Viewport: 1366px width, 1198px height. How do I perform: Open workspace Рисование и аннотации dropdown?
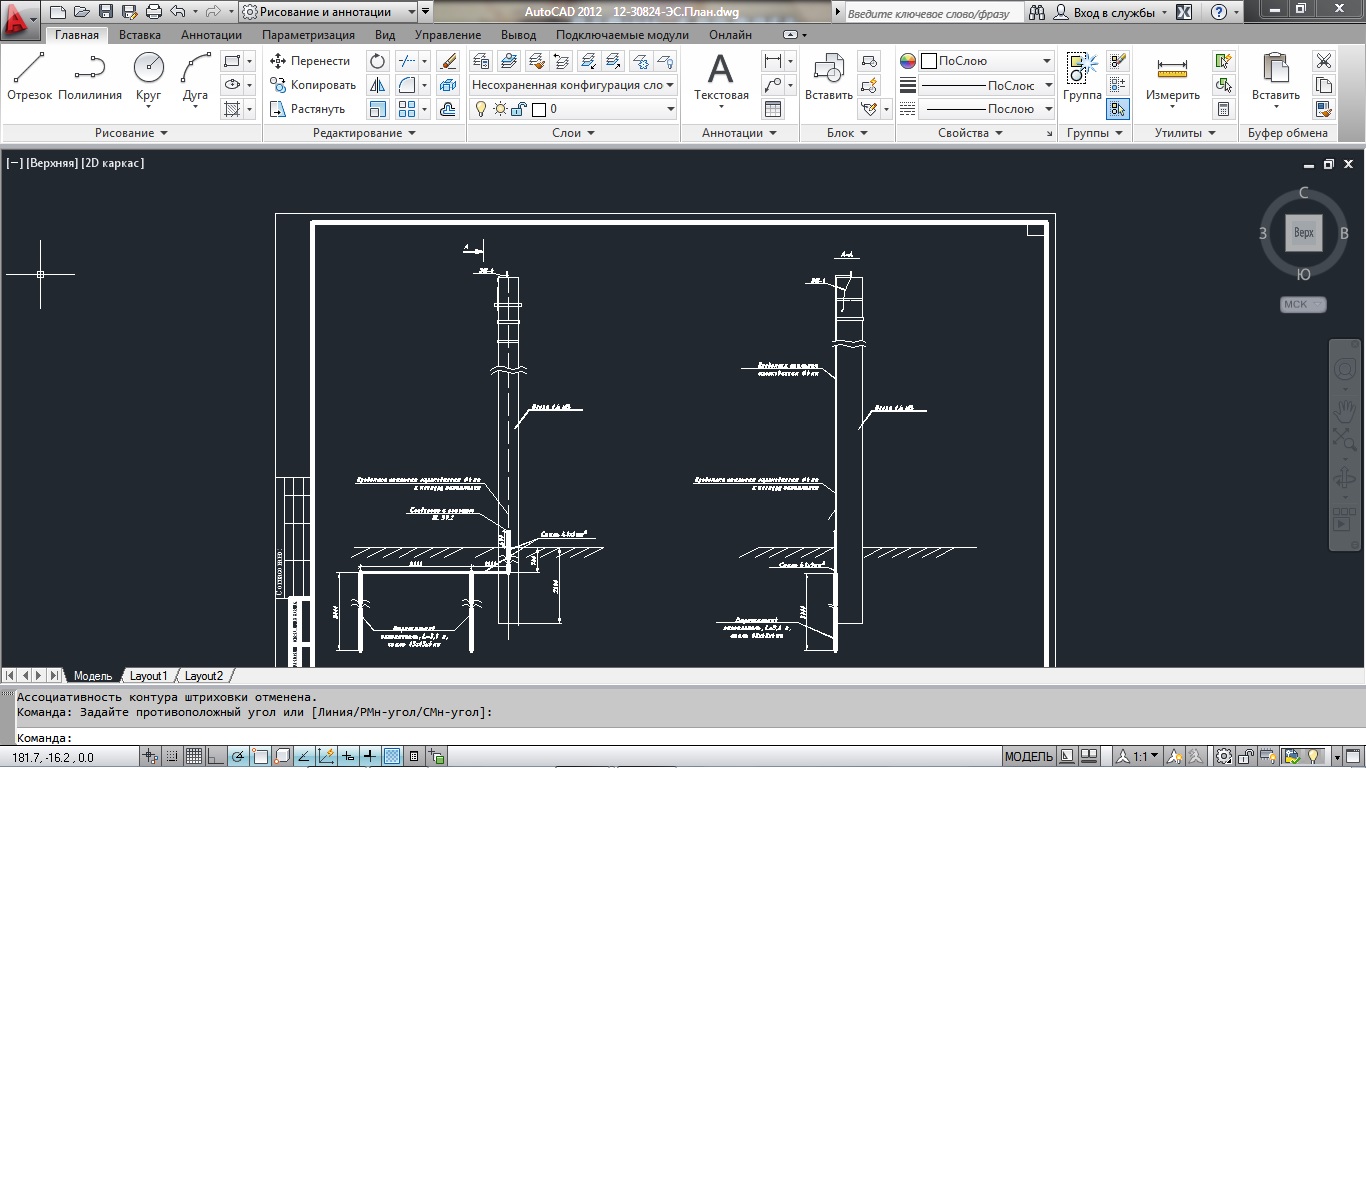click(329, 12)
